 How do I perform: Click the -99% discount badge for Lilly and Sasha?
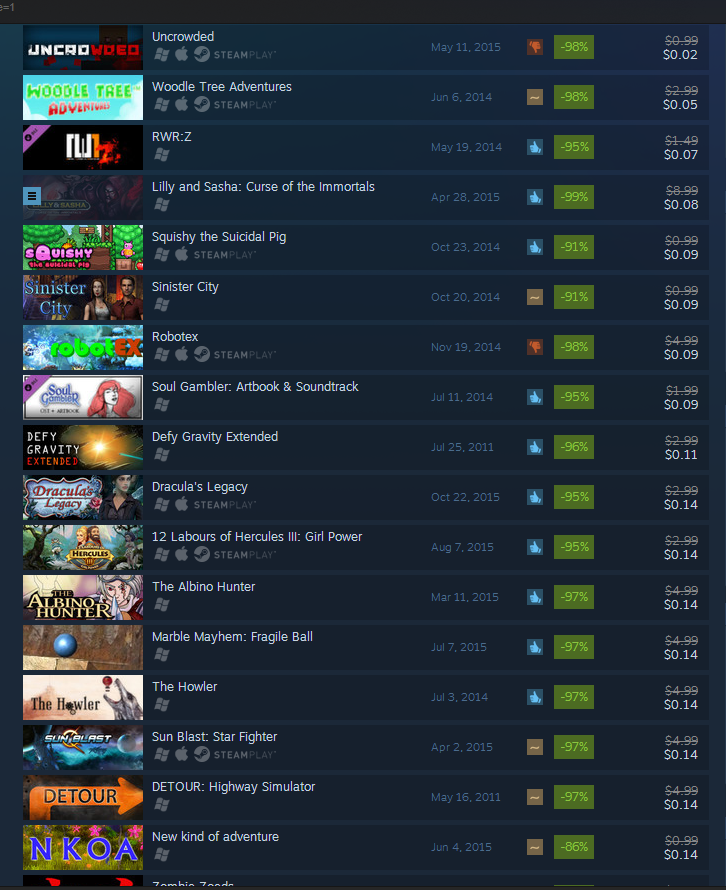(574, 197)
